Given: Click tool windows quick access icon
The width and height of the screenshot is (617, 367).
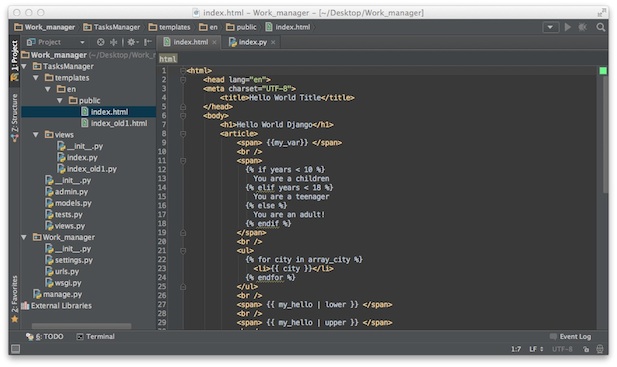Looking at the screenshot, I should 16,349.
